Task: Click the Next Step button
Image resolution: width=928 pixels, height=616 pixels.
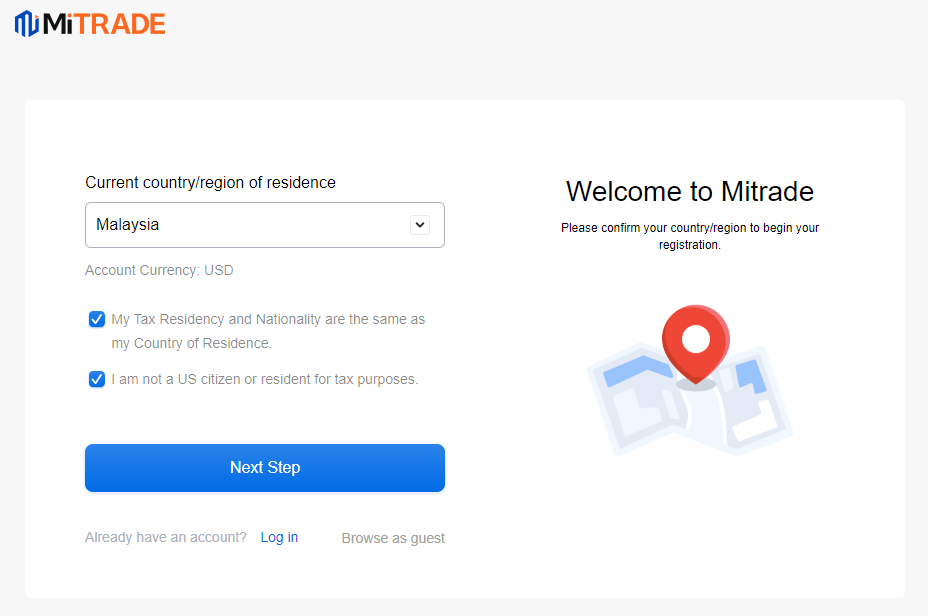Action: pyautogui.click(x=265, y=468)
